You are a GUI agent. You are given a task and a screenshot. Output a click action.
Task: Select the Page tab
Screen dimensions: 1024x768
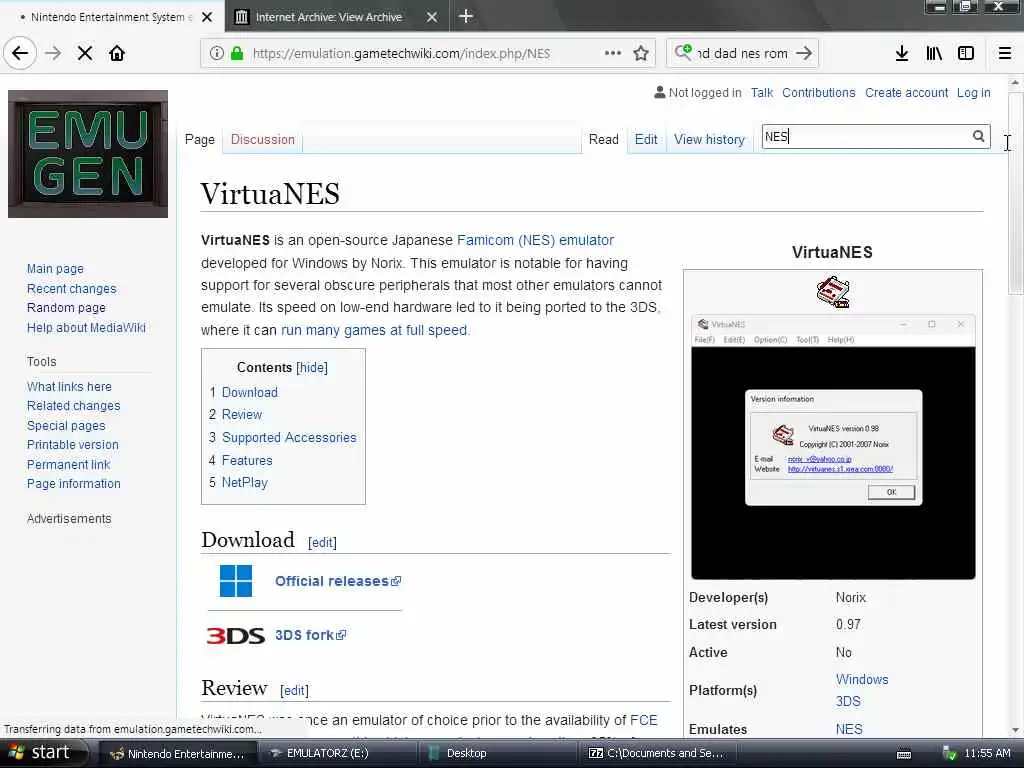pyautogui.click(x=200, y=139)
